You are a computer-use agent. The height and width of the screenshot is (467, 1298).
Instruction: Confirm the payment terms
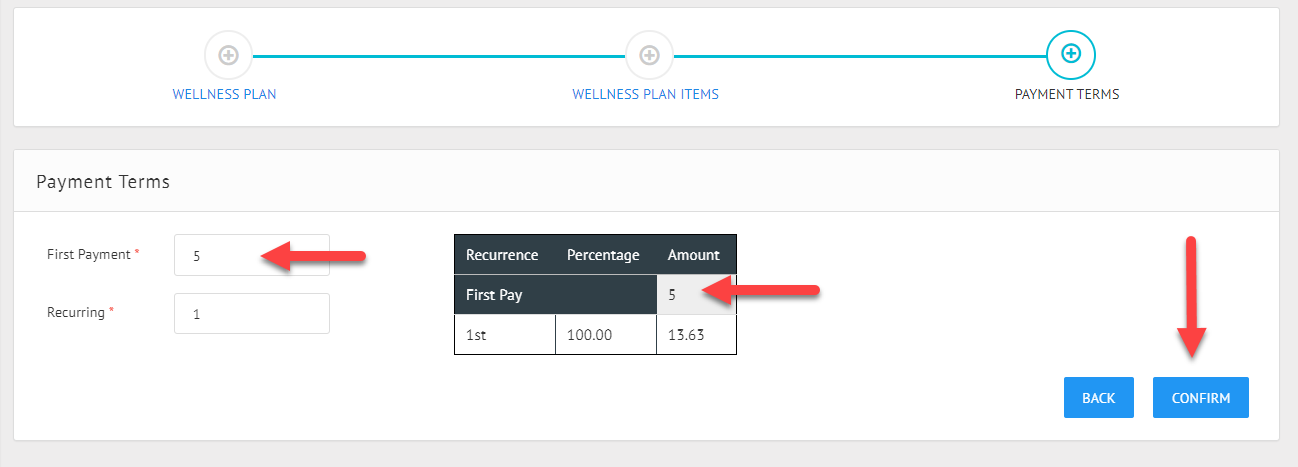pyautogui.click(x=1200, y=397)
